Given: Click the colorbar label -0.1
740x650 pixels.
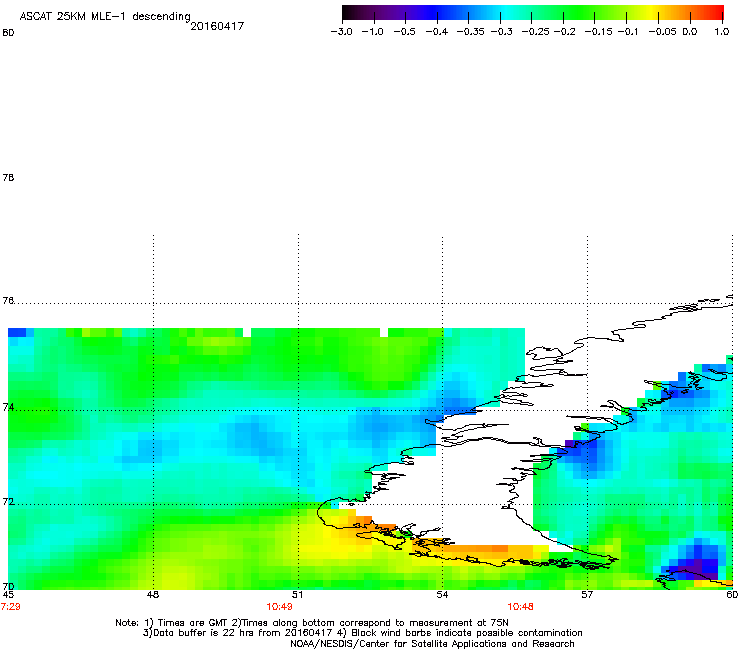Looking at the screenshot, I should point(628,32).
